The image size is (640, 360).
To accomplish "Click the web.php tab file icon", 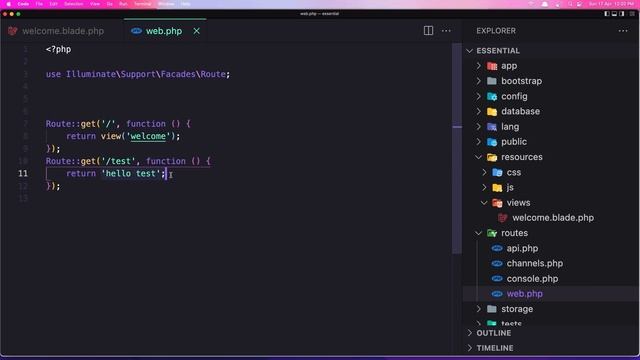I will coord(136,31).
